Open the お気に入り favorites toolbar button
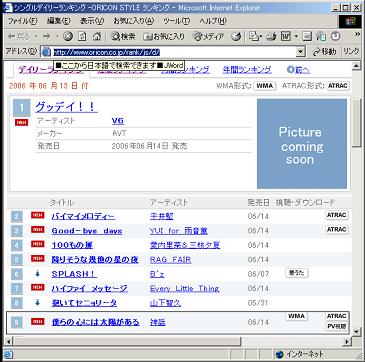The width and height of the screenshot is (365, 362). [x=164, y=36]
